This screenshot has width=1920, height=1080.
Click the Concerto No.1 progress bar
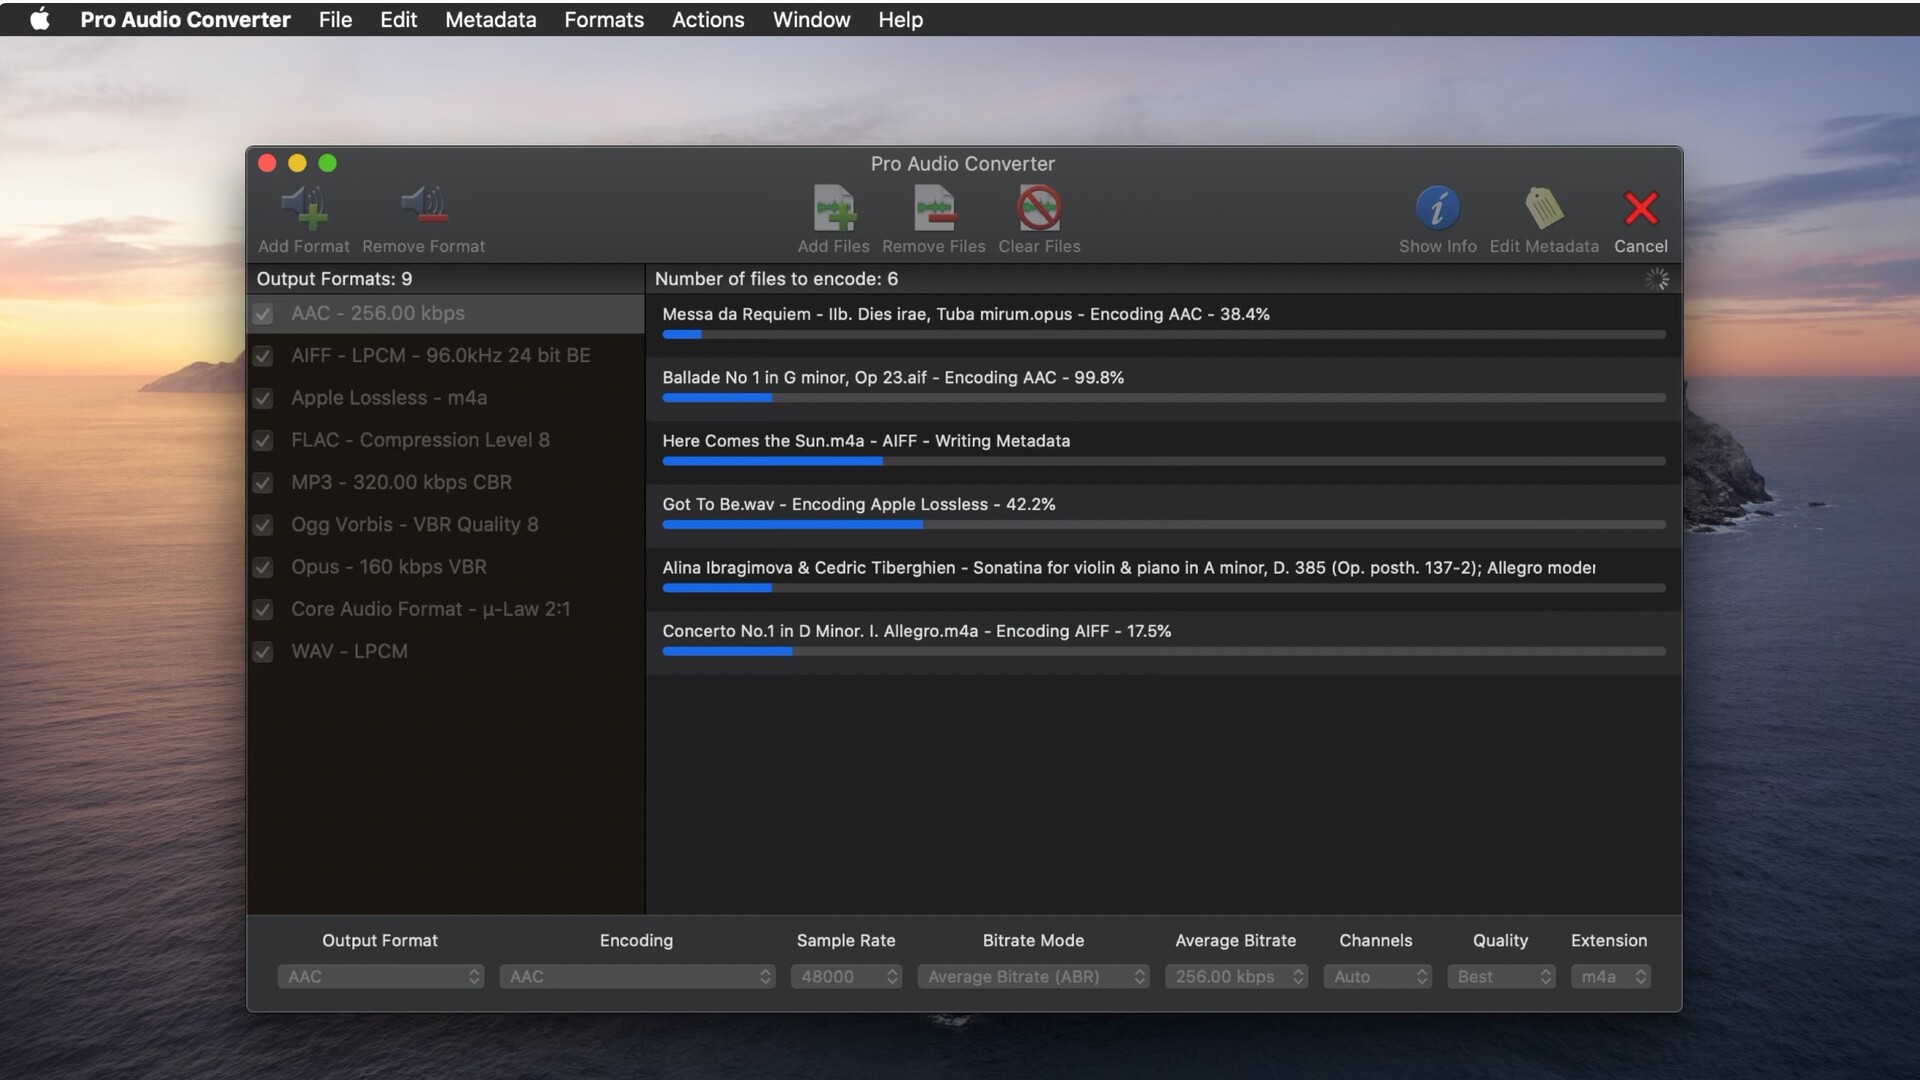pos(1164,651)
